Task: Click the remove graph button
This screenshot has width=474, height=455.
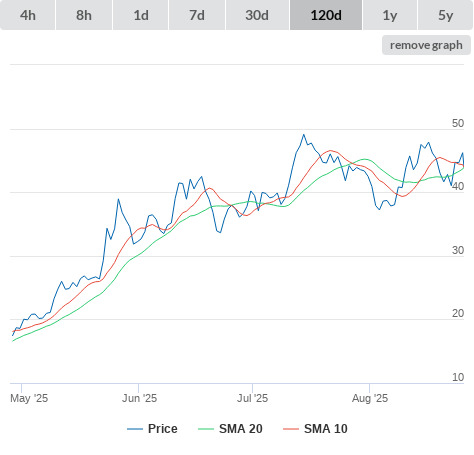Action: tap(426, 45)
